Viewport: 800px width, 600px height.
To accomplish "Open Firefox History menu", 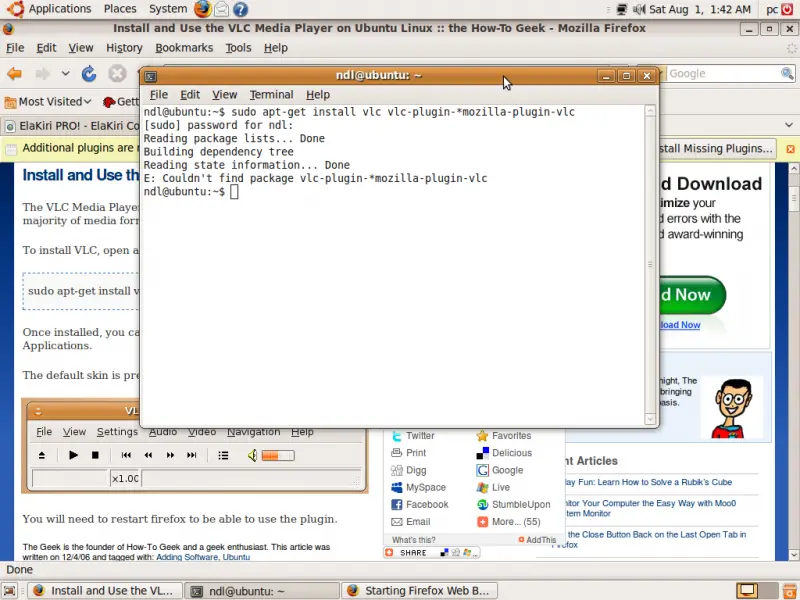I will coord(124,48).
